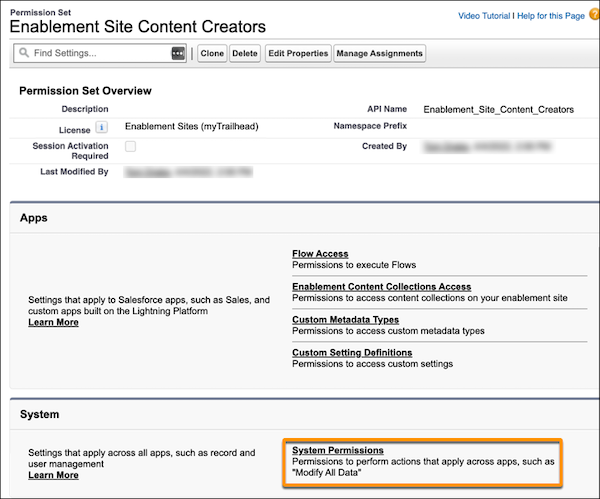Viewport: 600px width, 499px height.
Task: Click 'Permissions to access custom settings' text
Action: [x=372, y=364]
